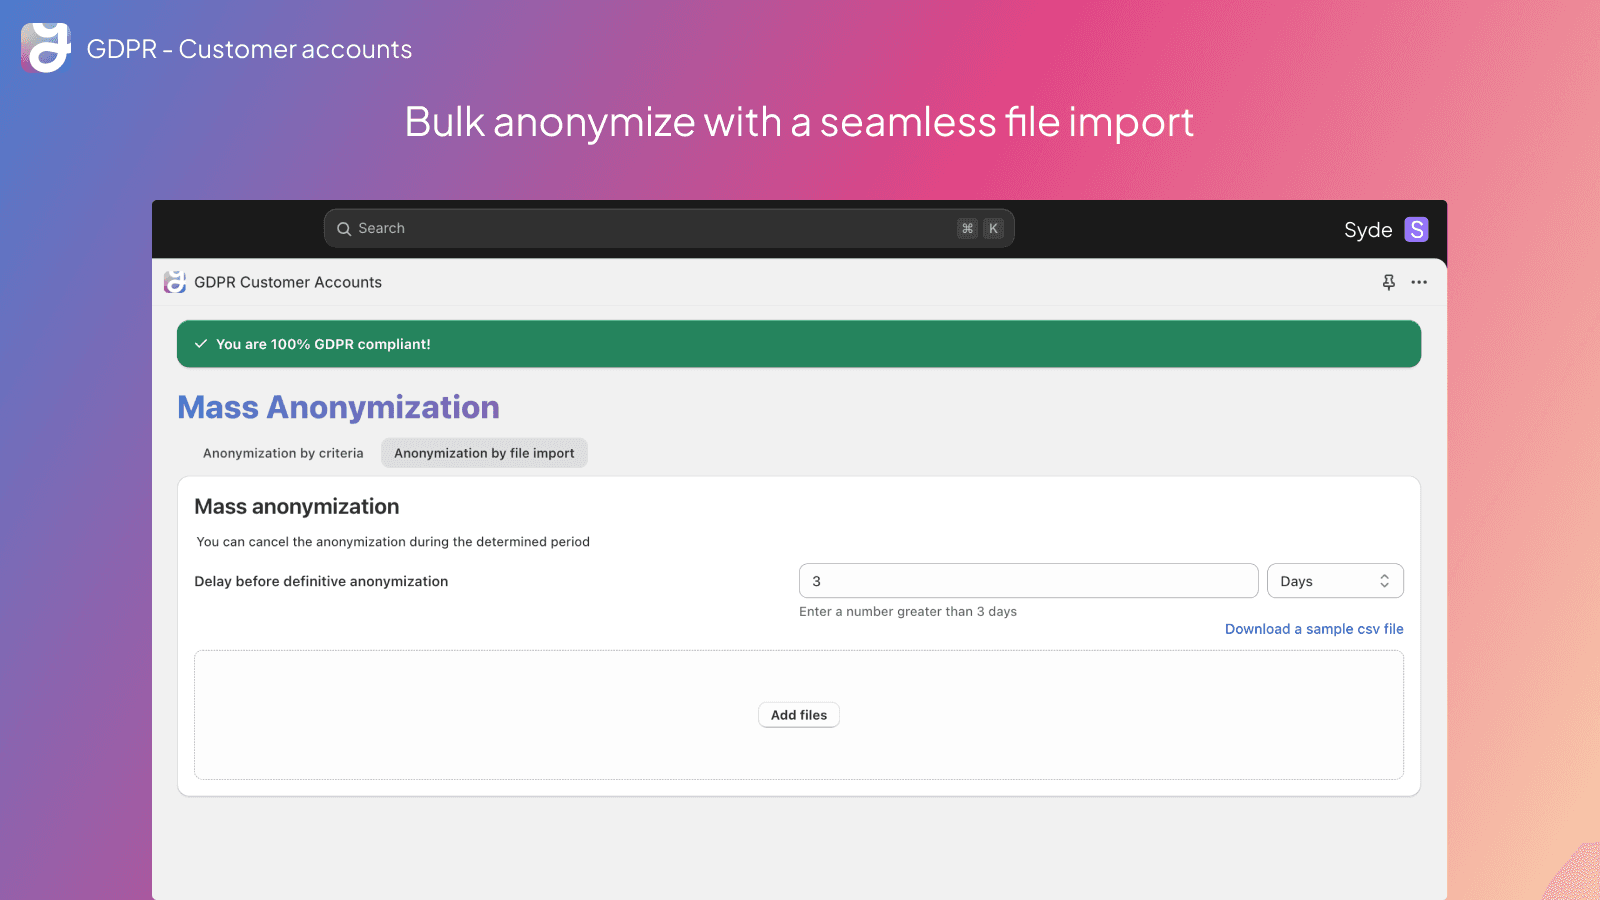
Task: Switch to Anonymization by criteria tab
Action: pyautogui.click(x=283, y=453)
